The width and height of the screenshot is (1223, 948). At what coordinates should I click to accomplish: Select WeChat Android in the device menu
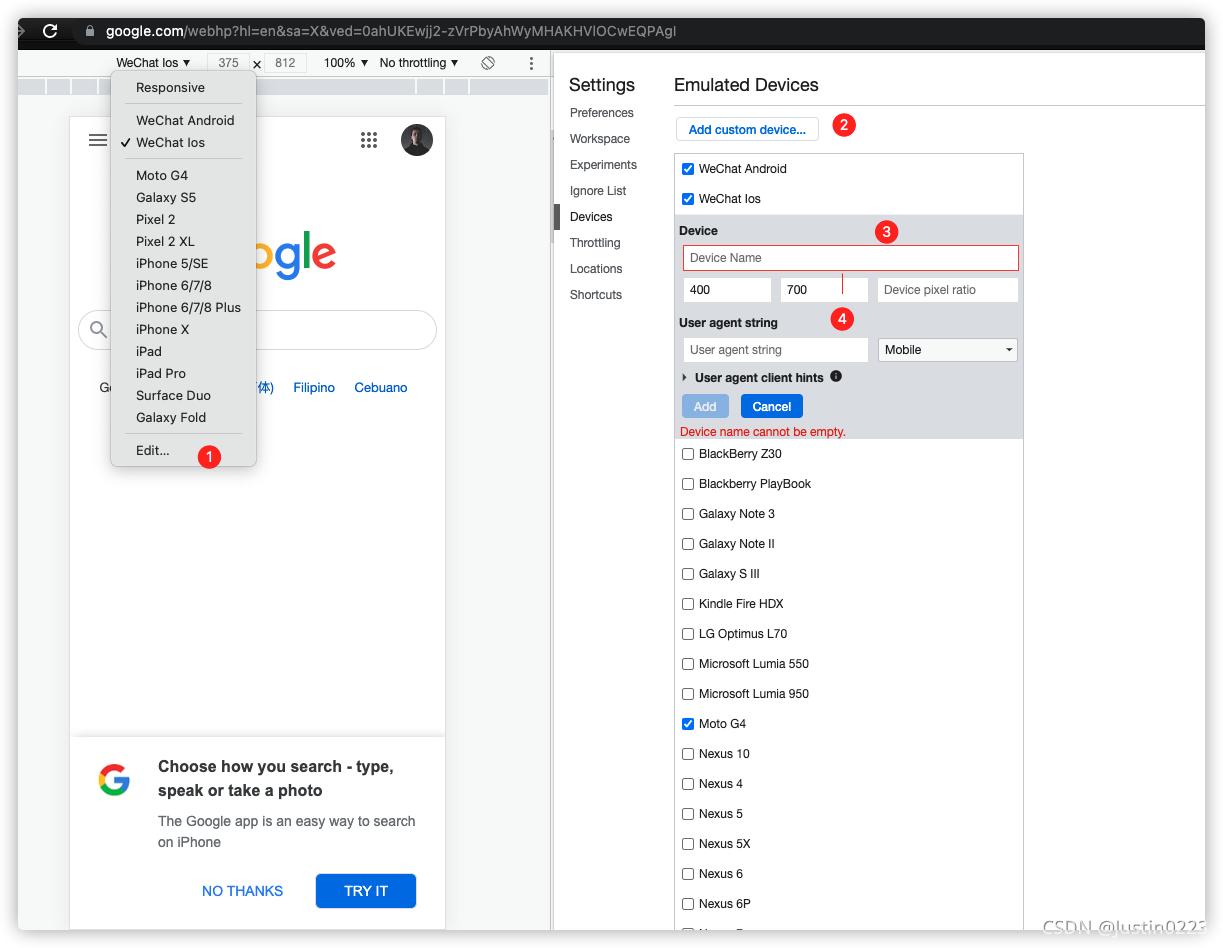(x=184, y=120)
